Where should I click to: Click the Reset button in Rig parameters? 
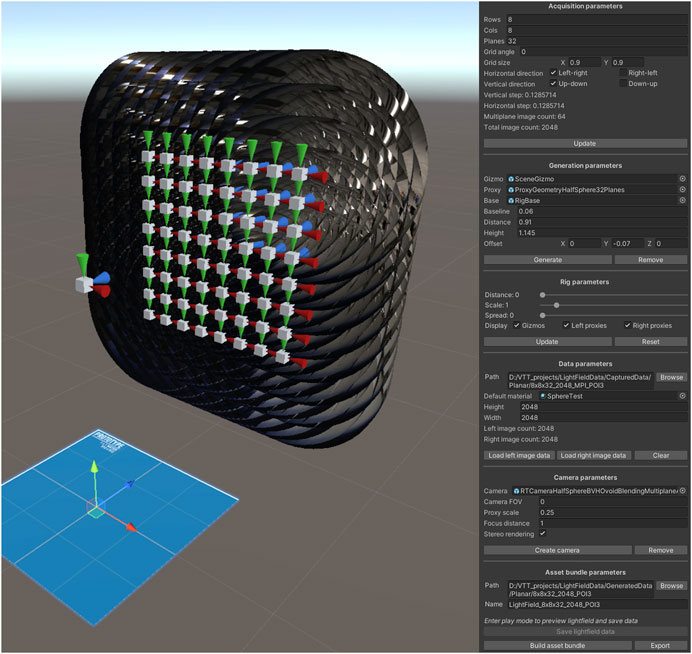[651, 342]
